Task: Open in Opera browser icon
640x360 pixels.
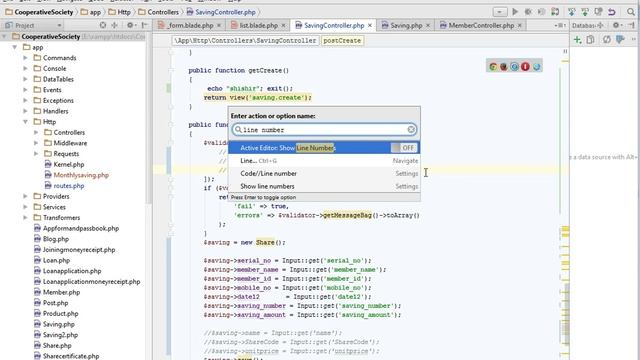Action: pos(525,67)
